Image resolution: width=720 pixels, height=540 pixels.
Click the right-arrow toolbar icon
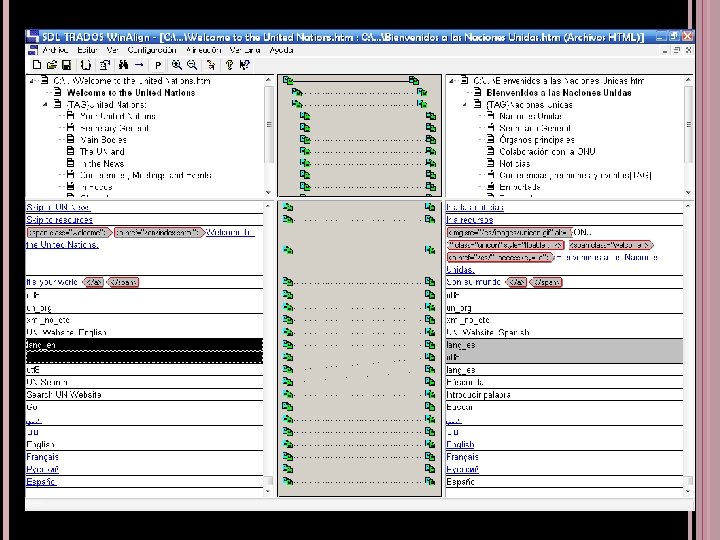pyautogui.click(x=139, y=65)
